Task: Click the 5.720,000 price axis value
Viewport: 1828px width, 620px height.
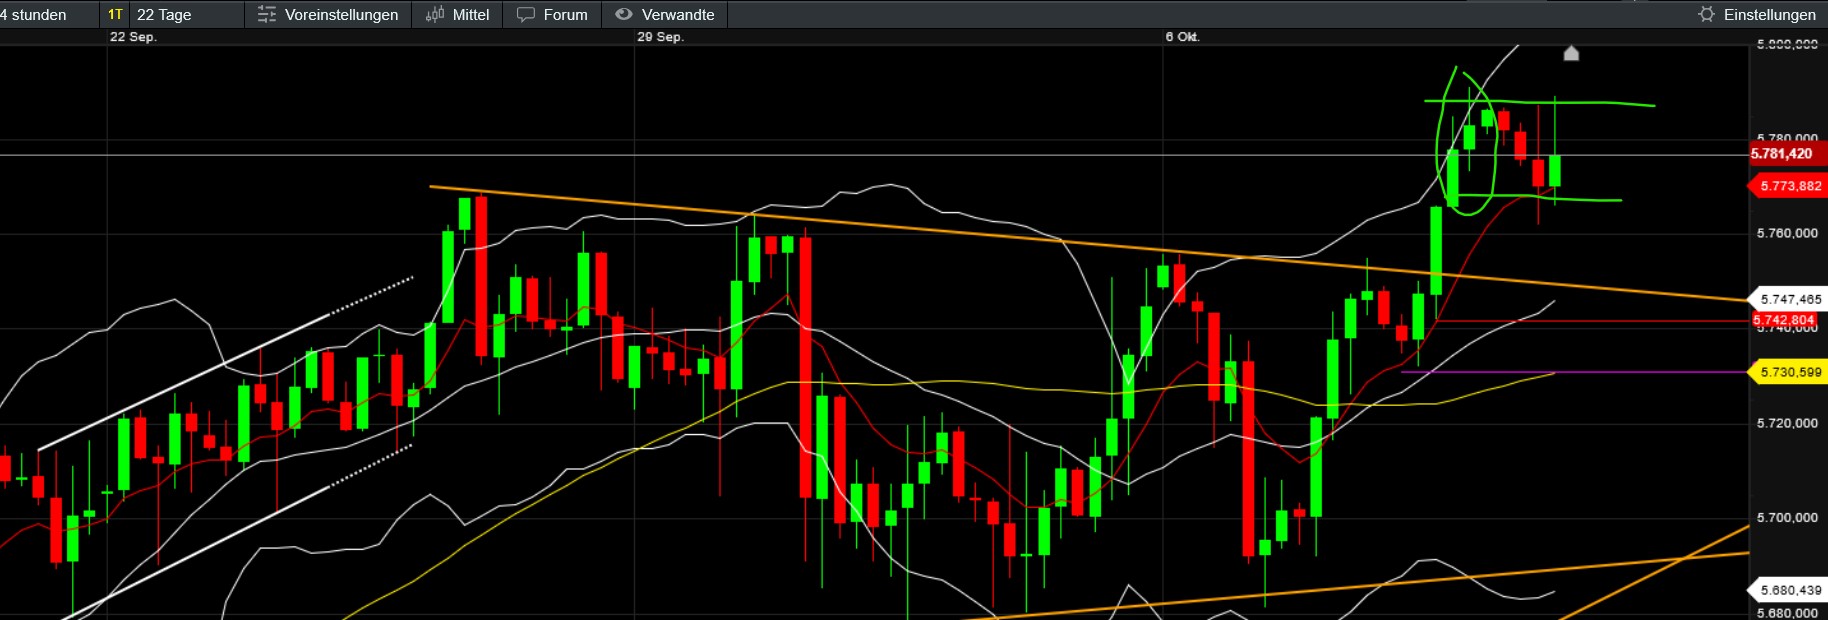Action: [x=1787, y=423]
